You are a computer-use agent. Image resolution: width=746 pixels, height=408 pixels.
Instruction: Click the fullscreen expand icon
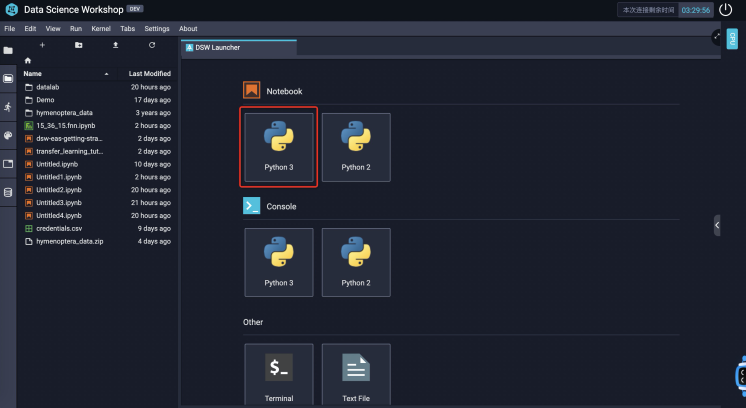click(x=716, y=37)
